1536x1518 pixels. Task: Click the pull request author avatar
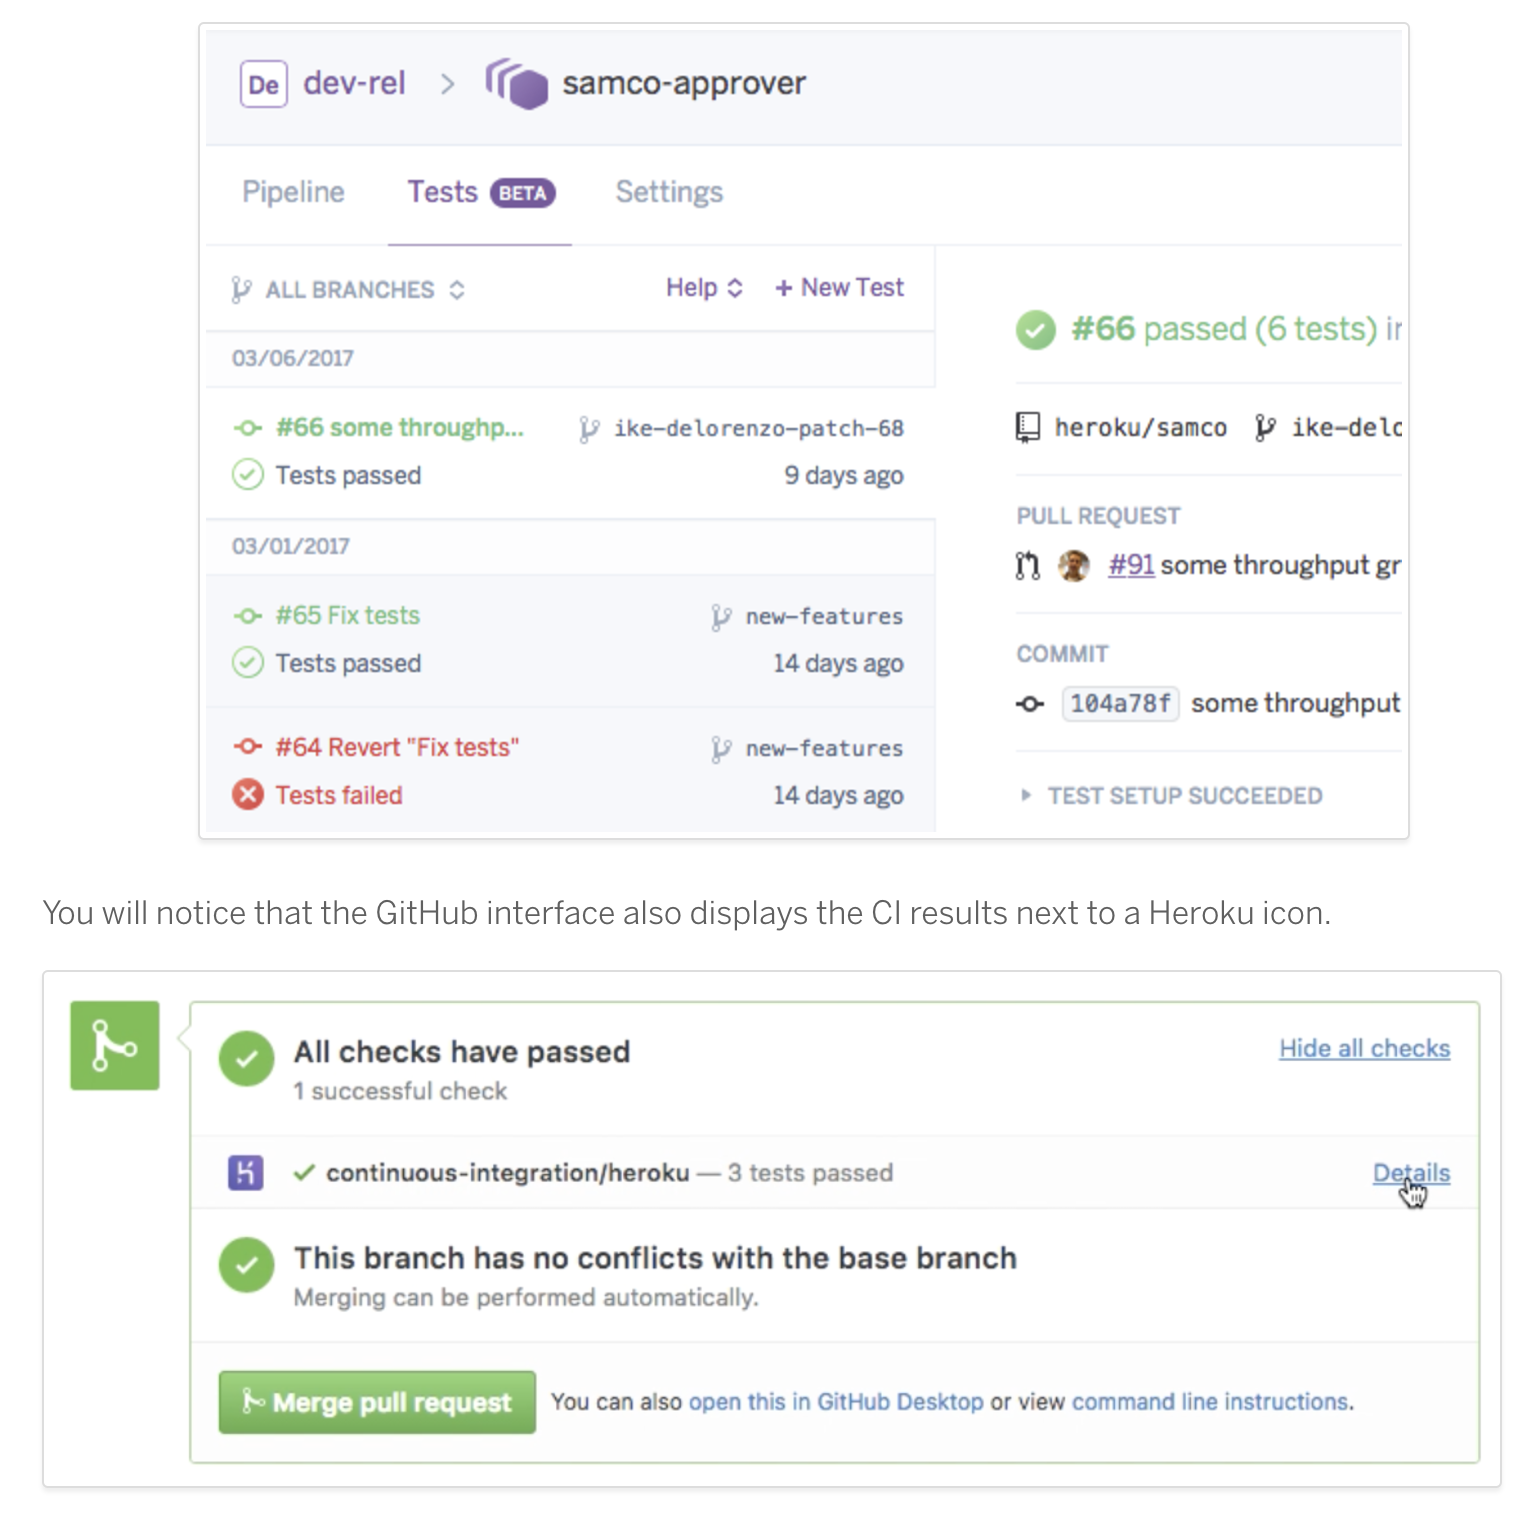(1074, 566)
